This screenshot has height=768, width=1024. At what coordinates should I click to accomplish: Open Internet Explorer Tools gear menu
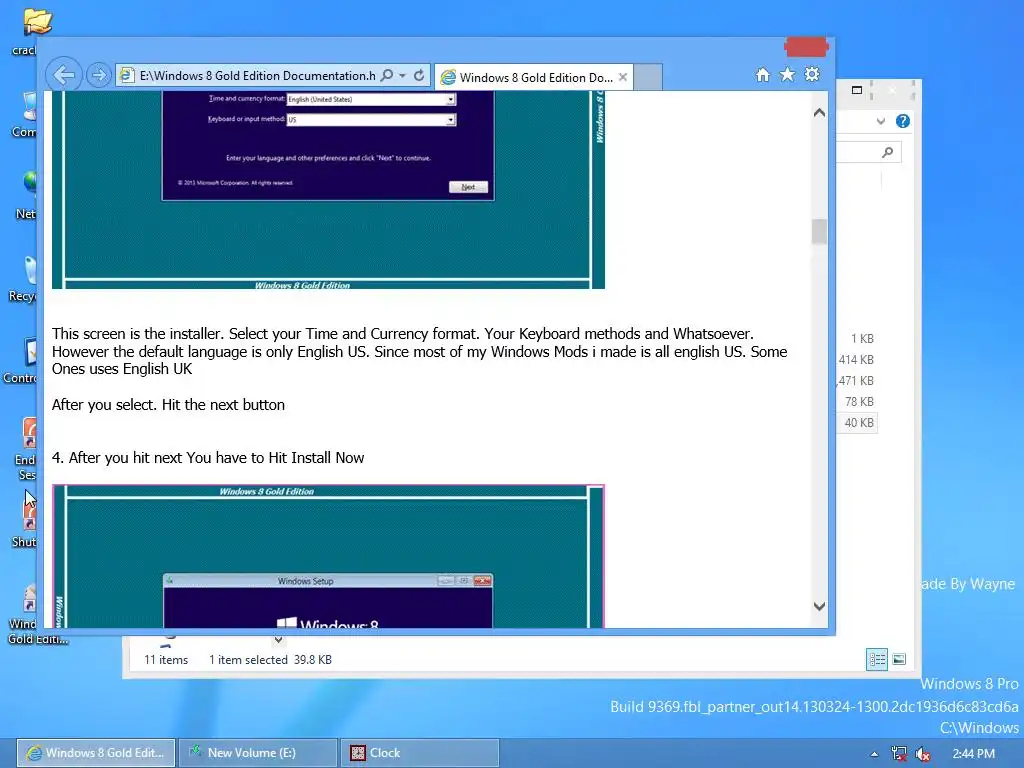pos(812,74)
